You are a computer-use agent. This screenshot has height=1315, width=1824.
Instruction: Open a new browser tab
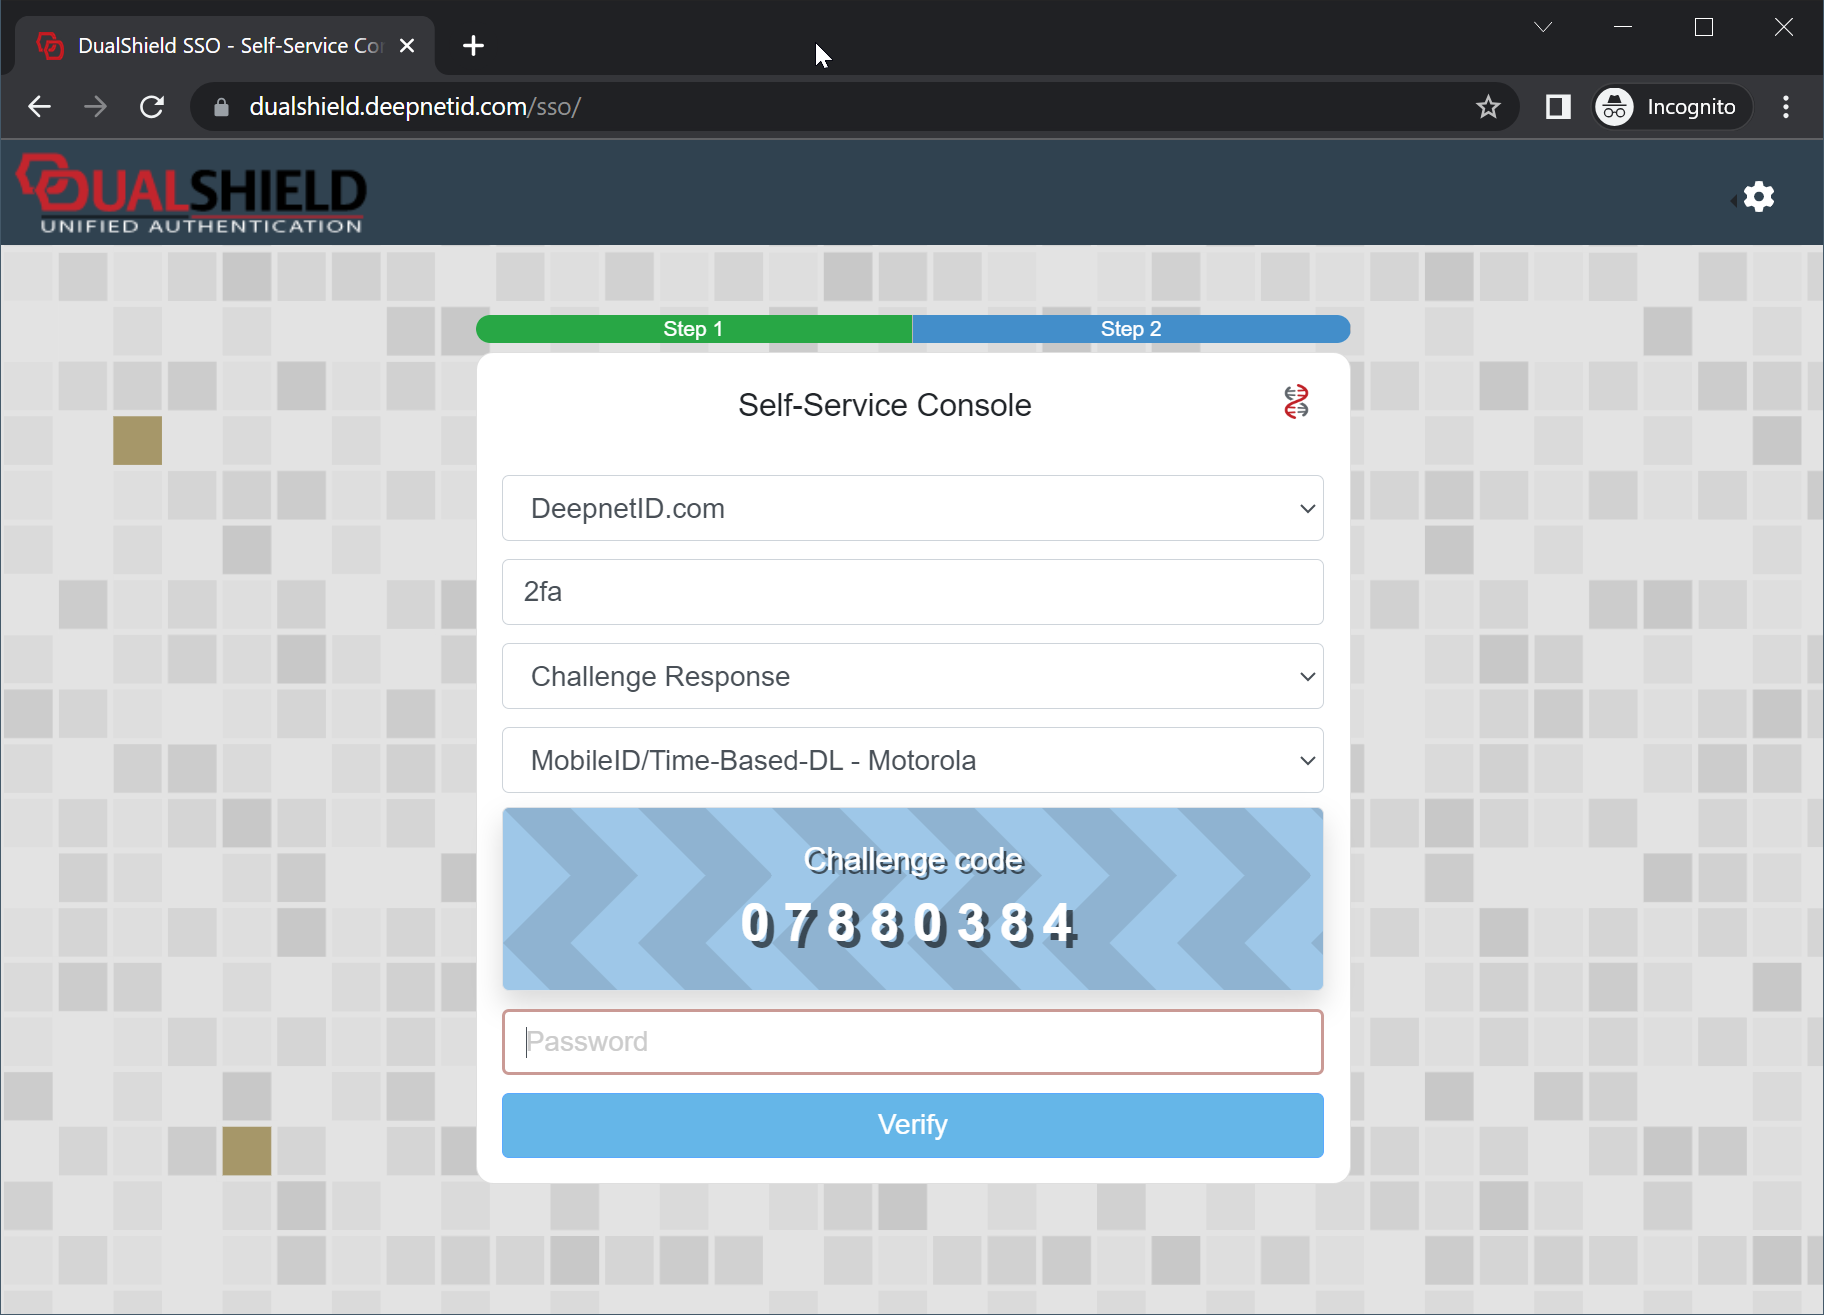click(473, 46)
